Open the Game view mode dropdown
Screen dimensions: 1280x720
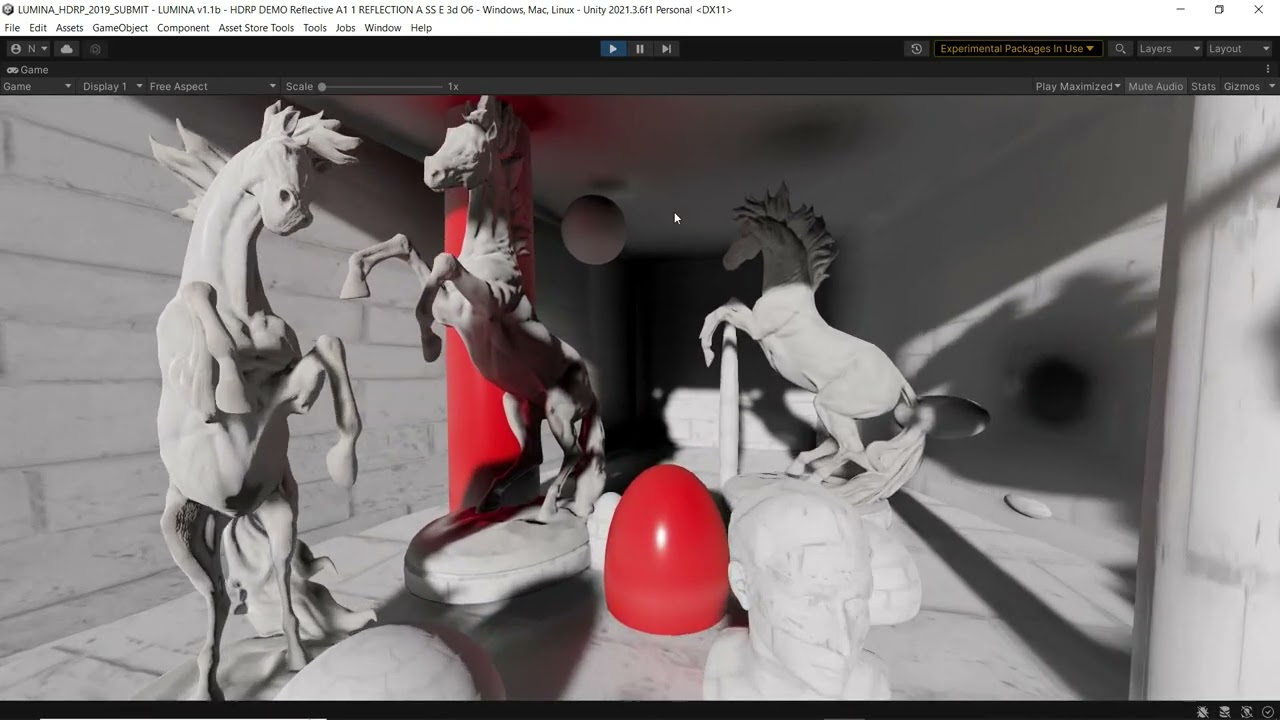[x=37, y=87]
